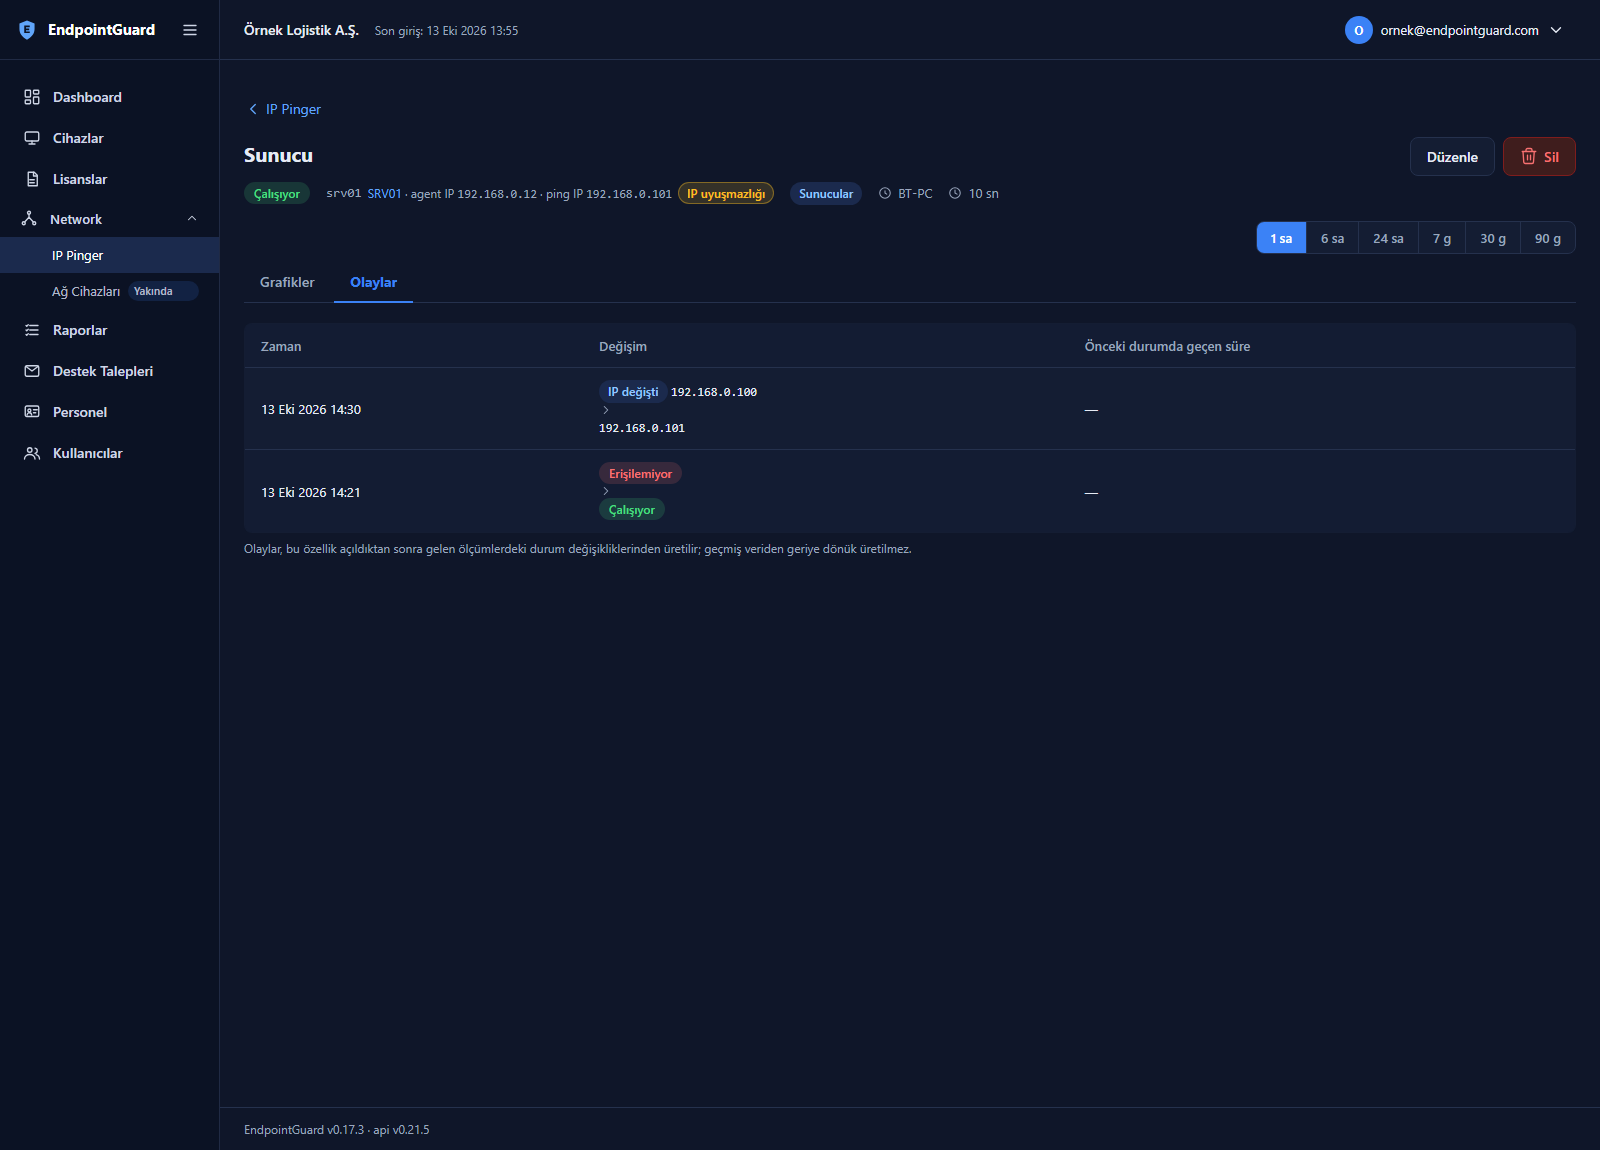Image resolution: width=1600 pixels, height=1150 pixels.
Task: Click the Cihazlar monitor icon
Action: (32, 138)
